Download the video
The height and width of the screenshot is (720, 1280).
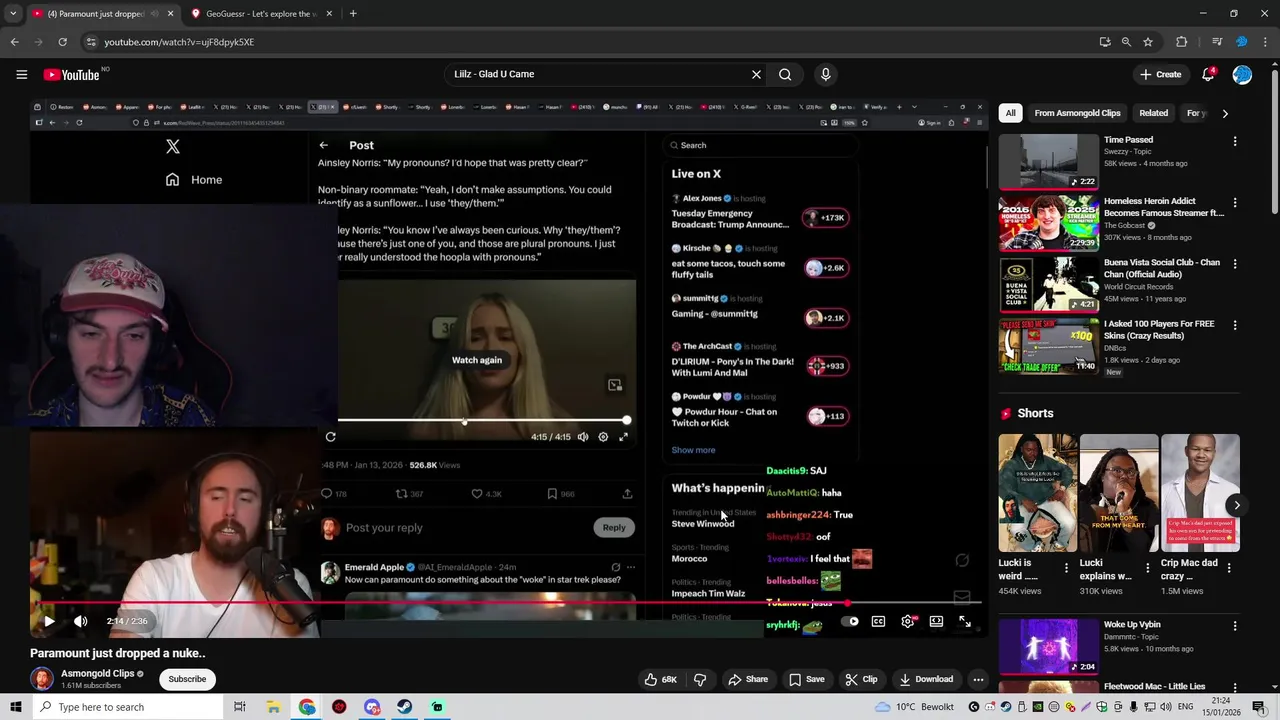pyautogui.click(x=925, y=679)
